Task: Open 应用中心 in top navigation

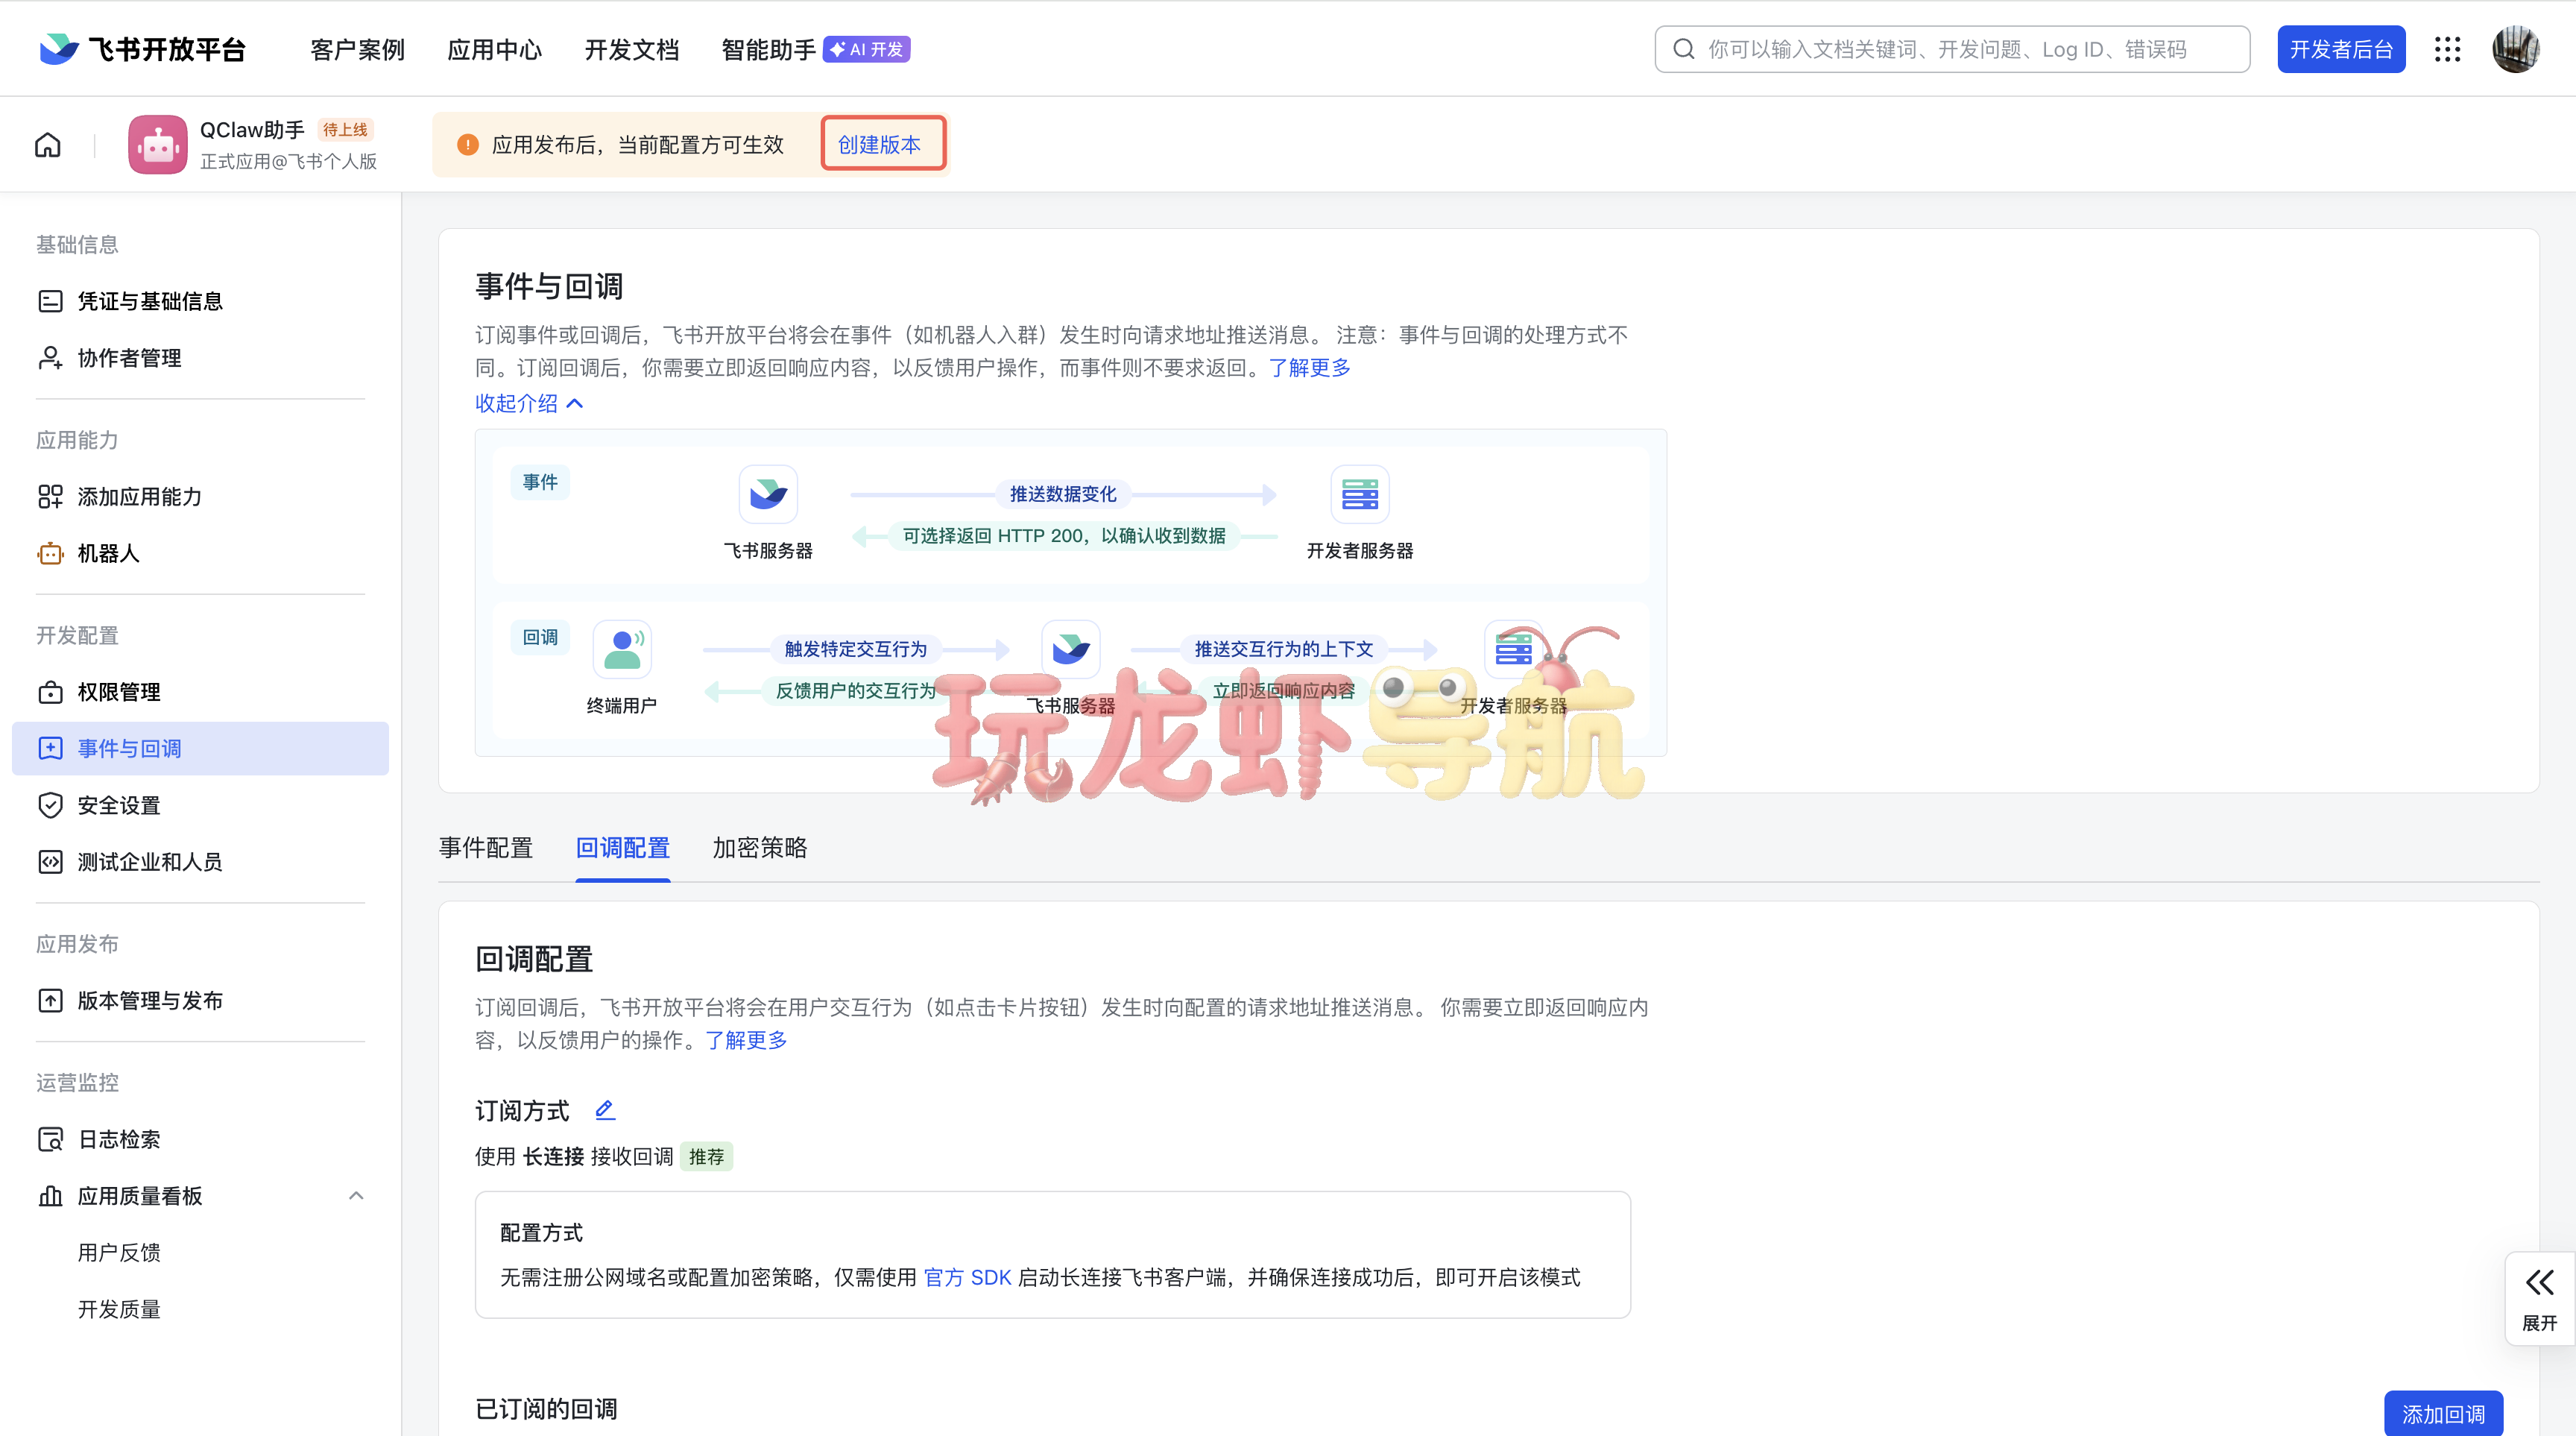Action: coord(494,49)
